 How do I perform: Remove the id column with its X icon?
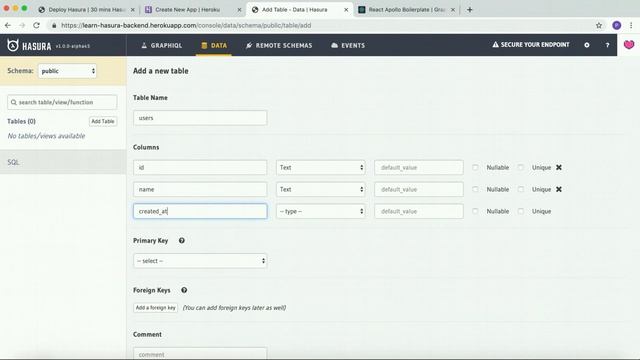pyautogui.click(x=559, y=167)
